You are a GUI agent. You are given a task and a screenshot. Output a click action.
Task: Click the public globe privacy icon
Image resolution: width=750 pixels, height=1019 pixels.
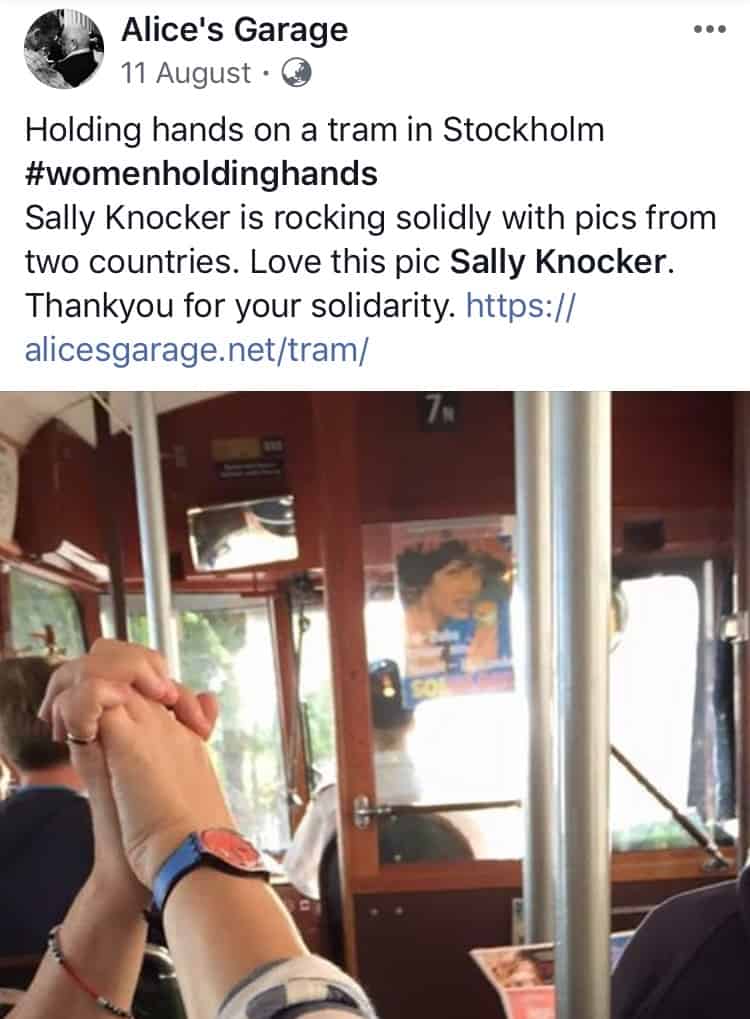(x=296, y=73)
